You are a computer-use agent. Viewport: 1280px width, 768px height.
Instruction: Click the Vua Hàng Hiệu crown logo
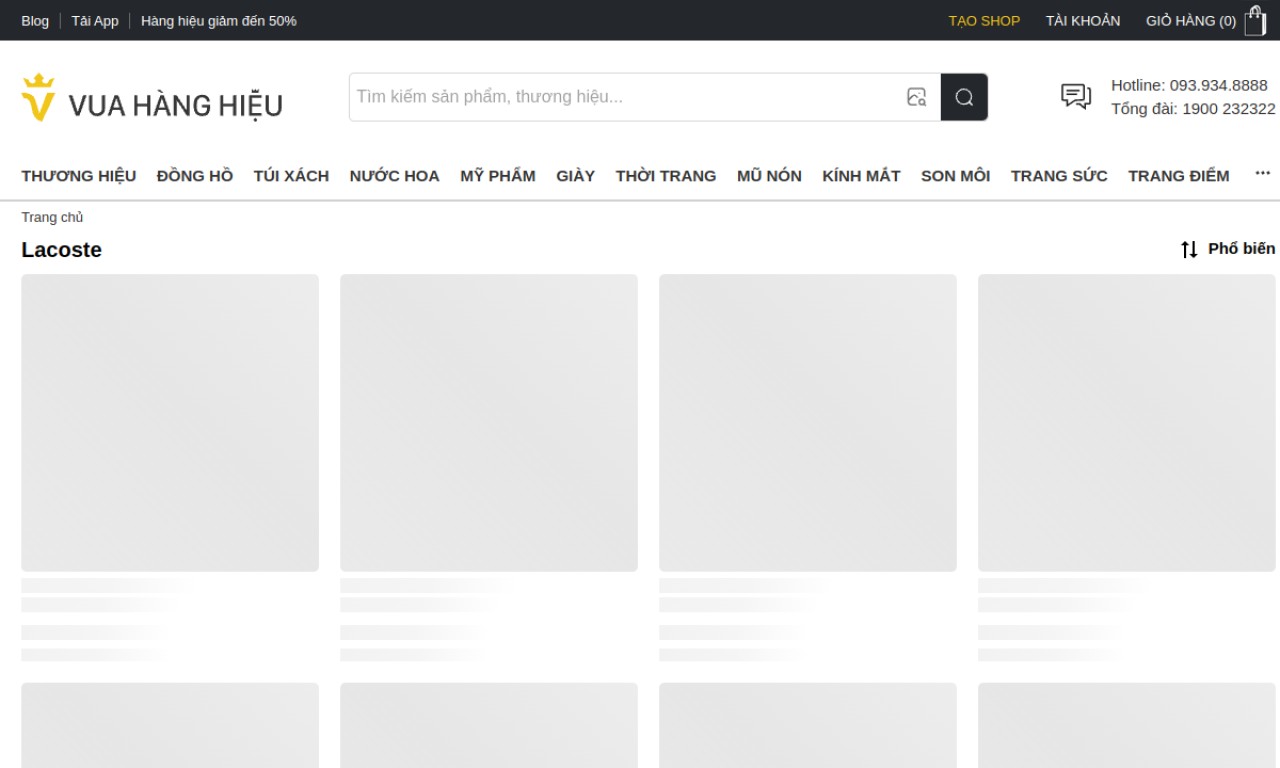click(x=39, y=98)
